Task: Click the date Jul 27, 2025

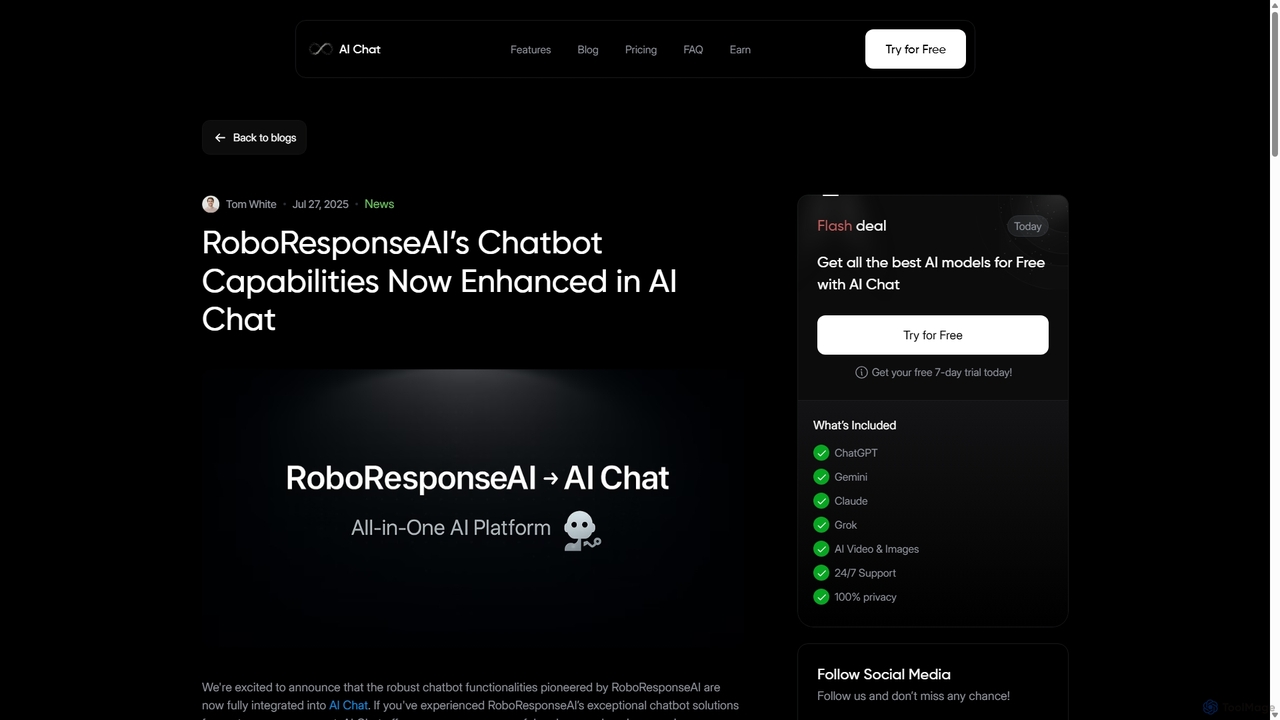Action: pos(320,204)
